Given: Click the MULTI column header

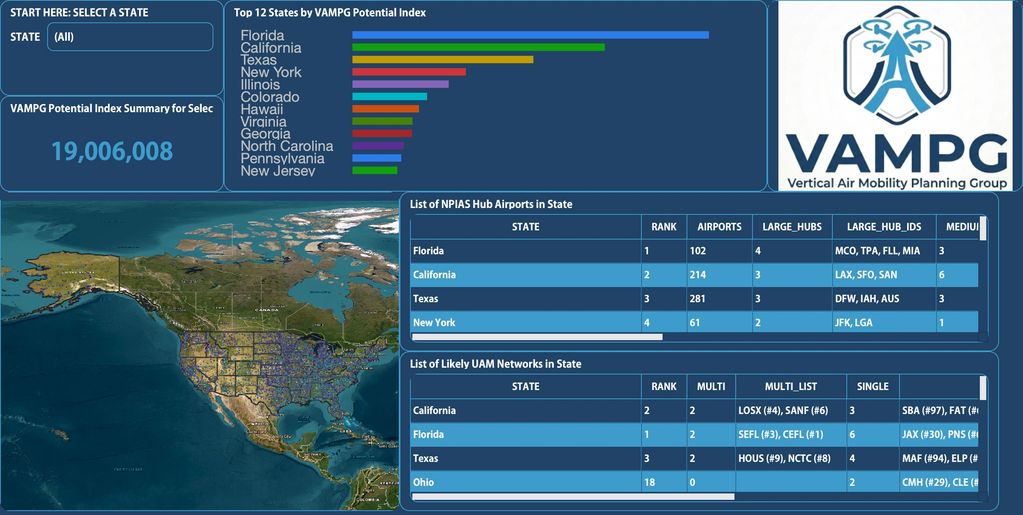Looking at the screenshot, I should click(x=711, y=386).
